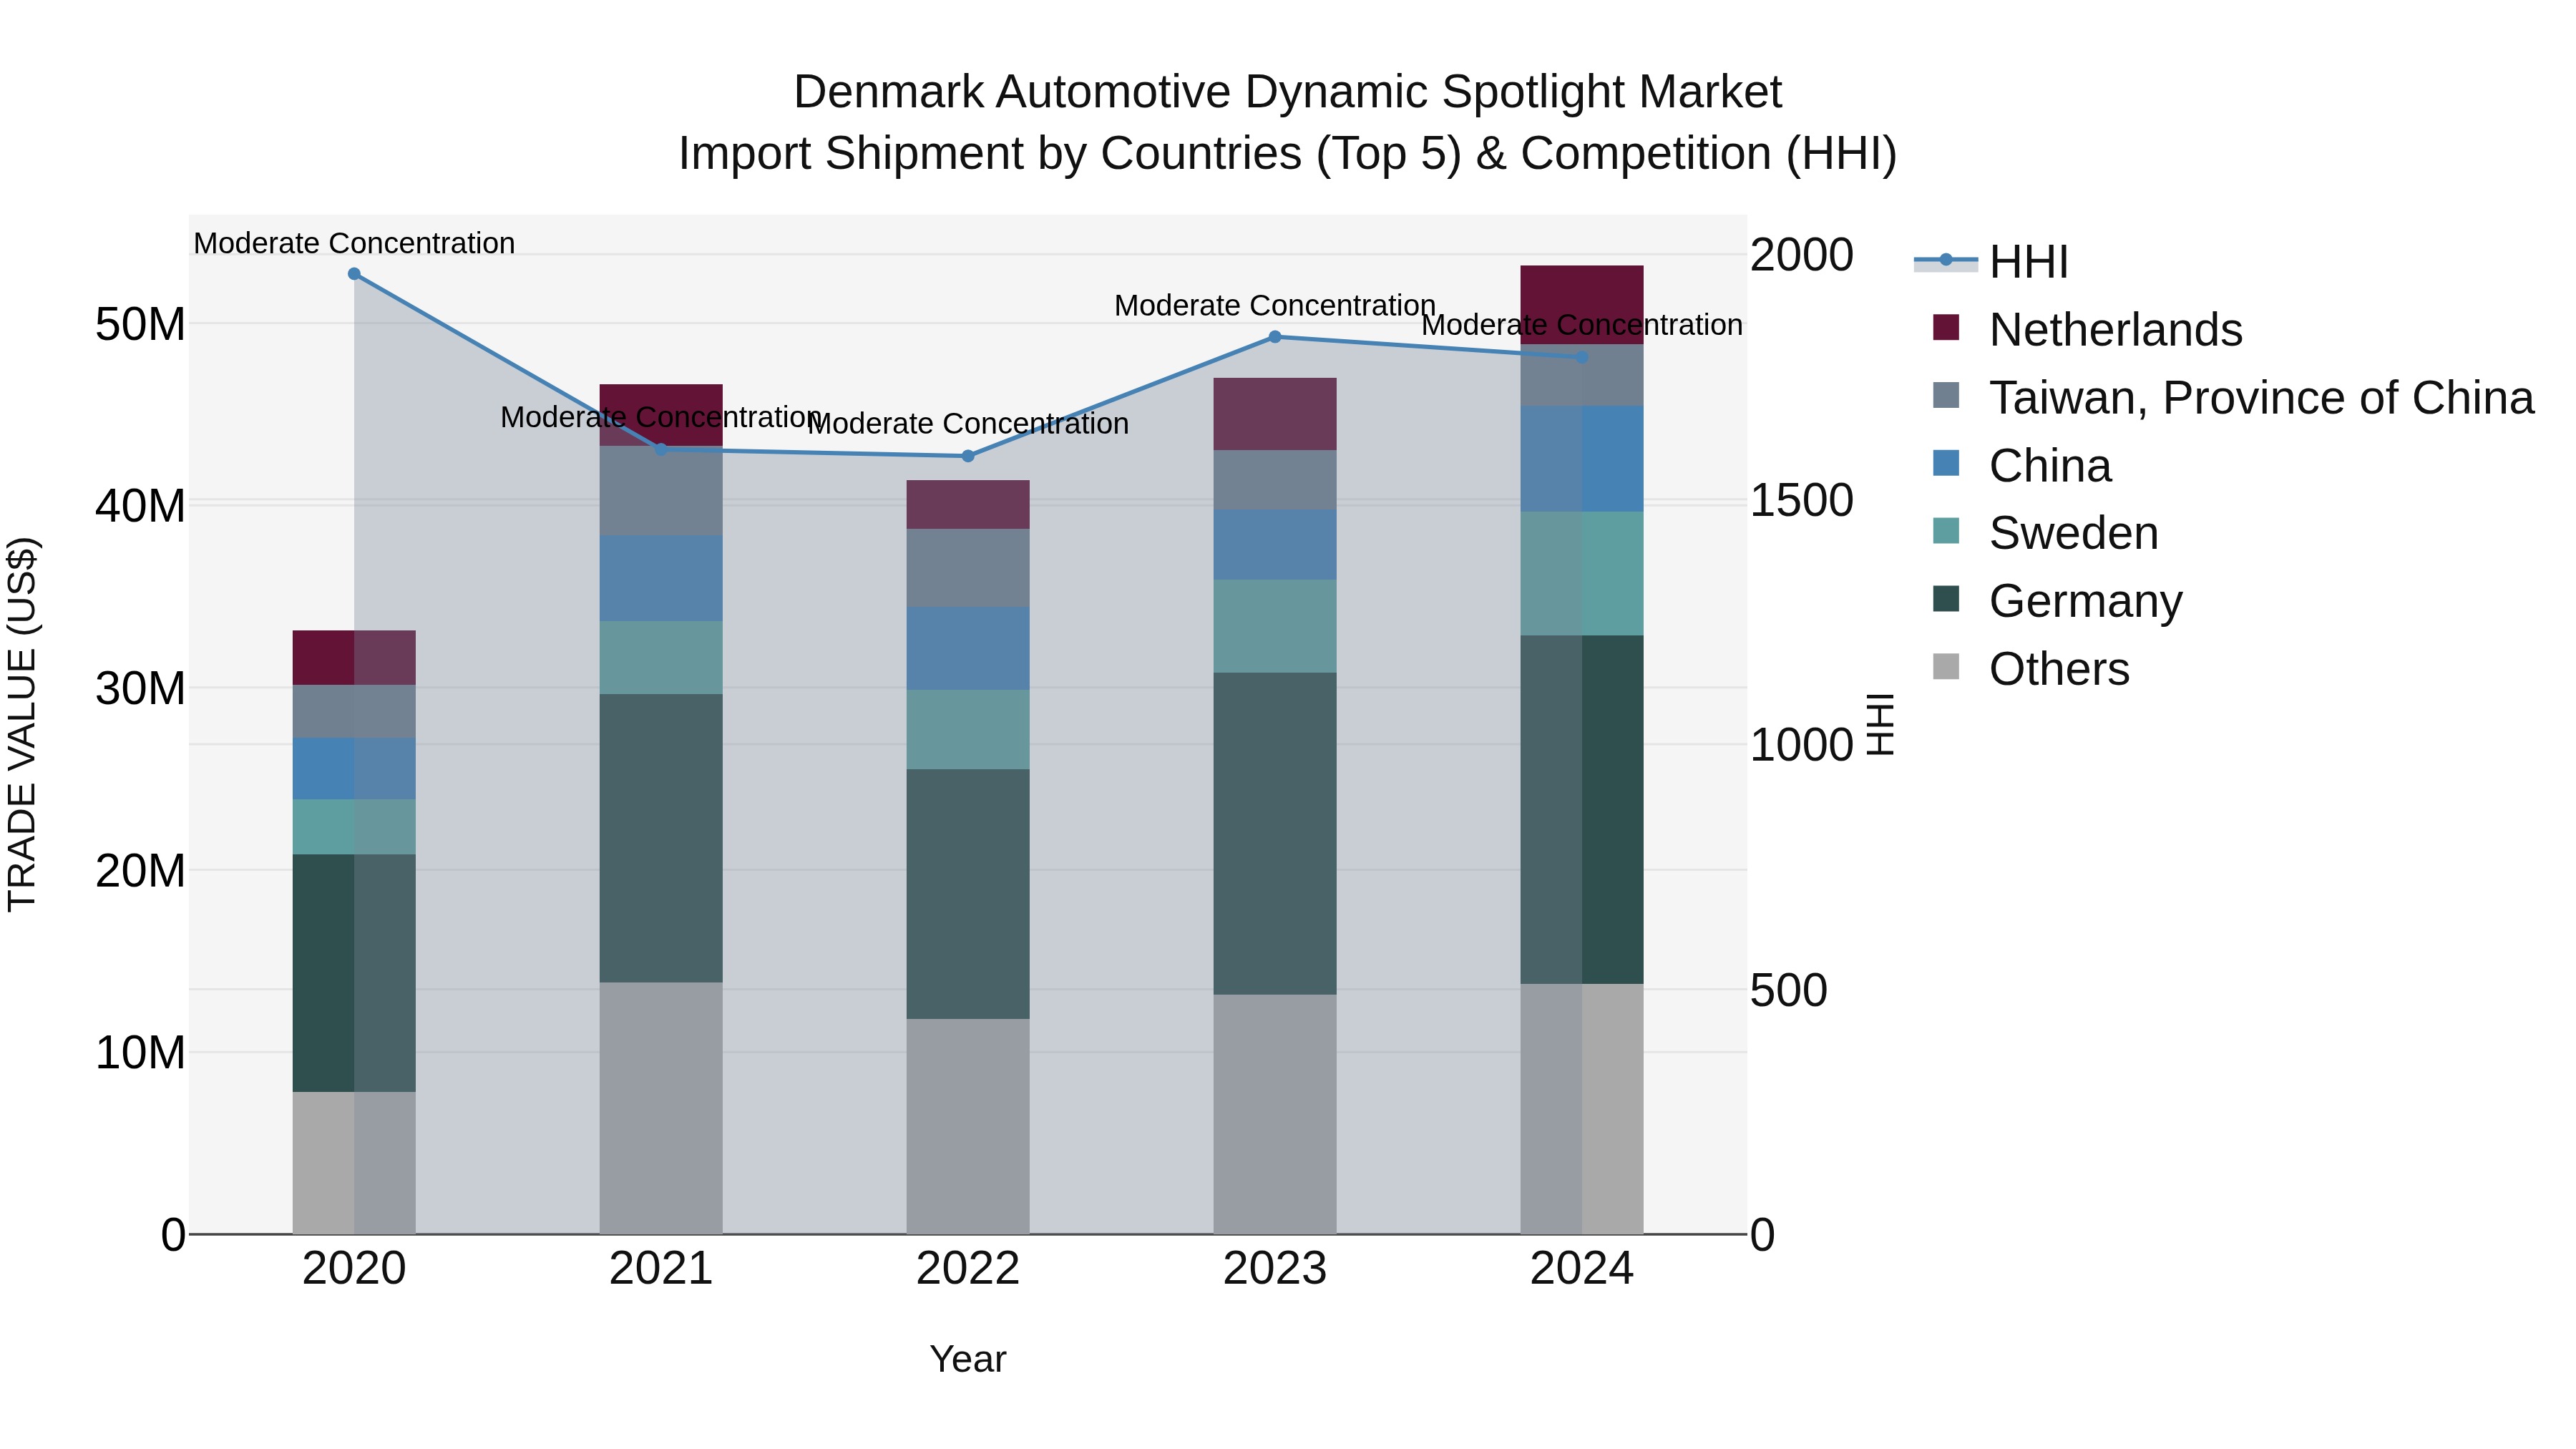Click the Netherlands maroon legend swatch

(x=1946, y=327)
